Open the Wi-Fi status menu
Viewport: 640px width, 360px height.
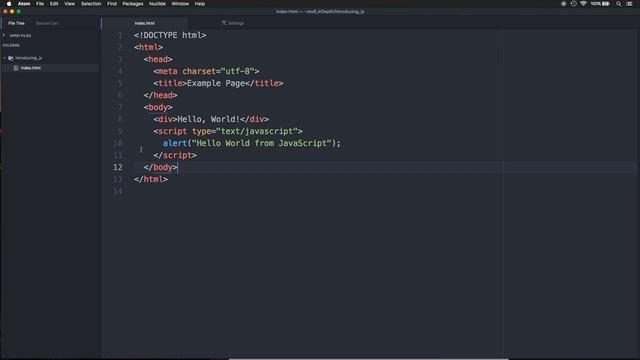583,4
